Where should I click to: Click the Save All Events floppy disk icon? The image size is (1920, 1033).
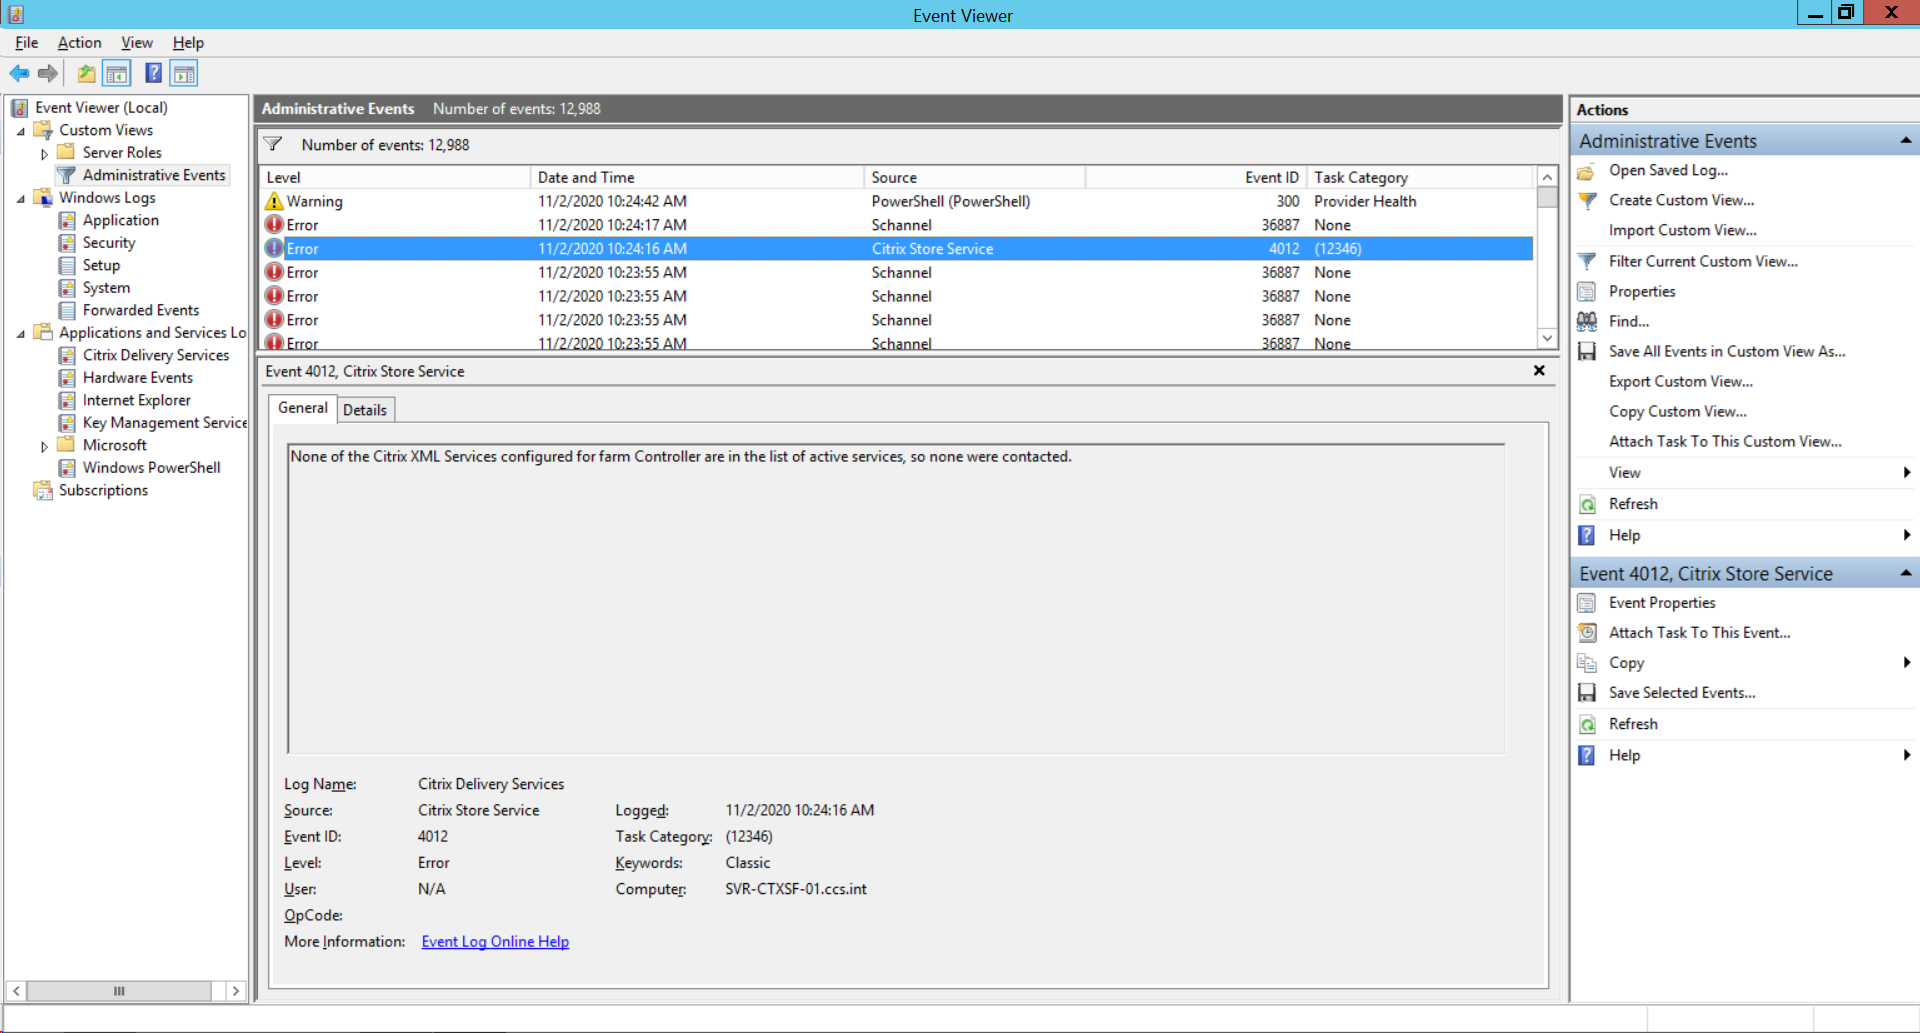tap(1587, 351)
